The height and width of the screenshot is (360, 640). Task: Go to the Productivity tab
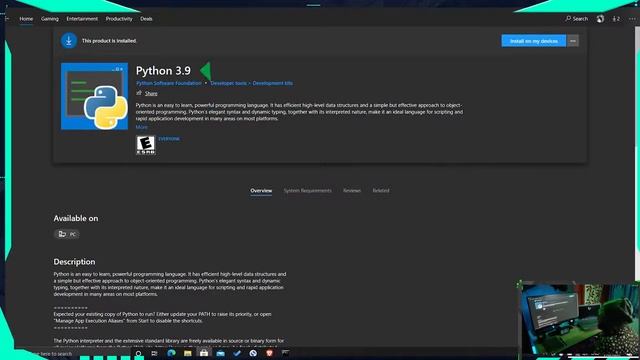(x=119, y=19)
